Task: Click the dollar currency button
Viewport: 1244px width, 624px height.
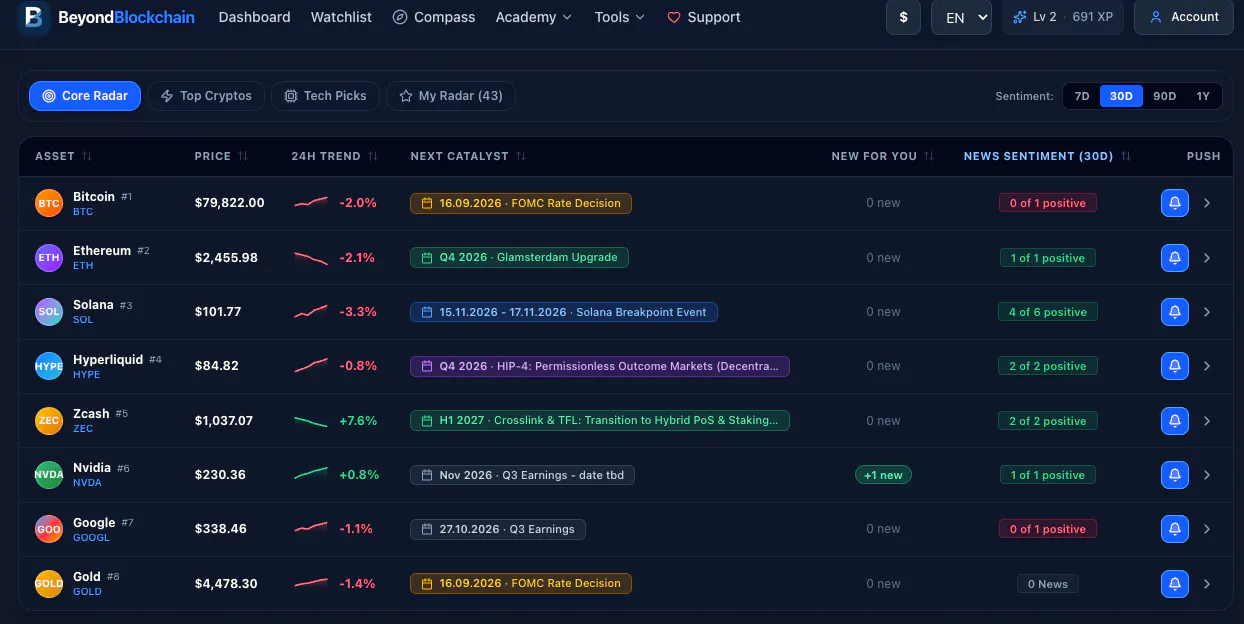Action: click(904, 17)
